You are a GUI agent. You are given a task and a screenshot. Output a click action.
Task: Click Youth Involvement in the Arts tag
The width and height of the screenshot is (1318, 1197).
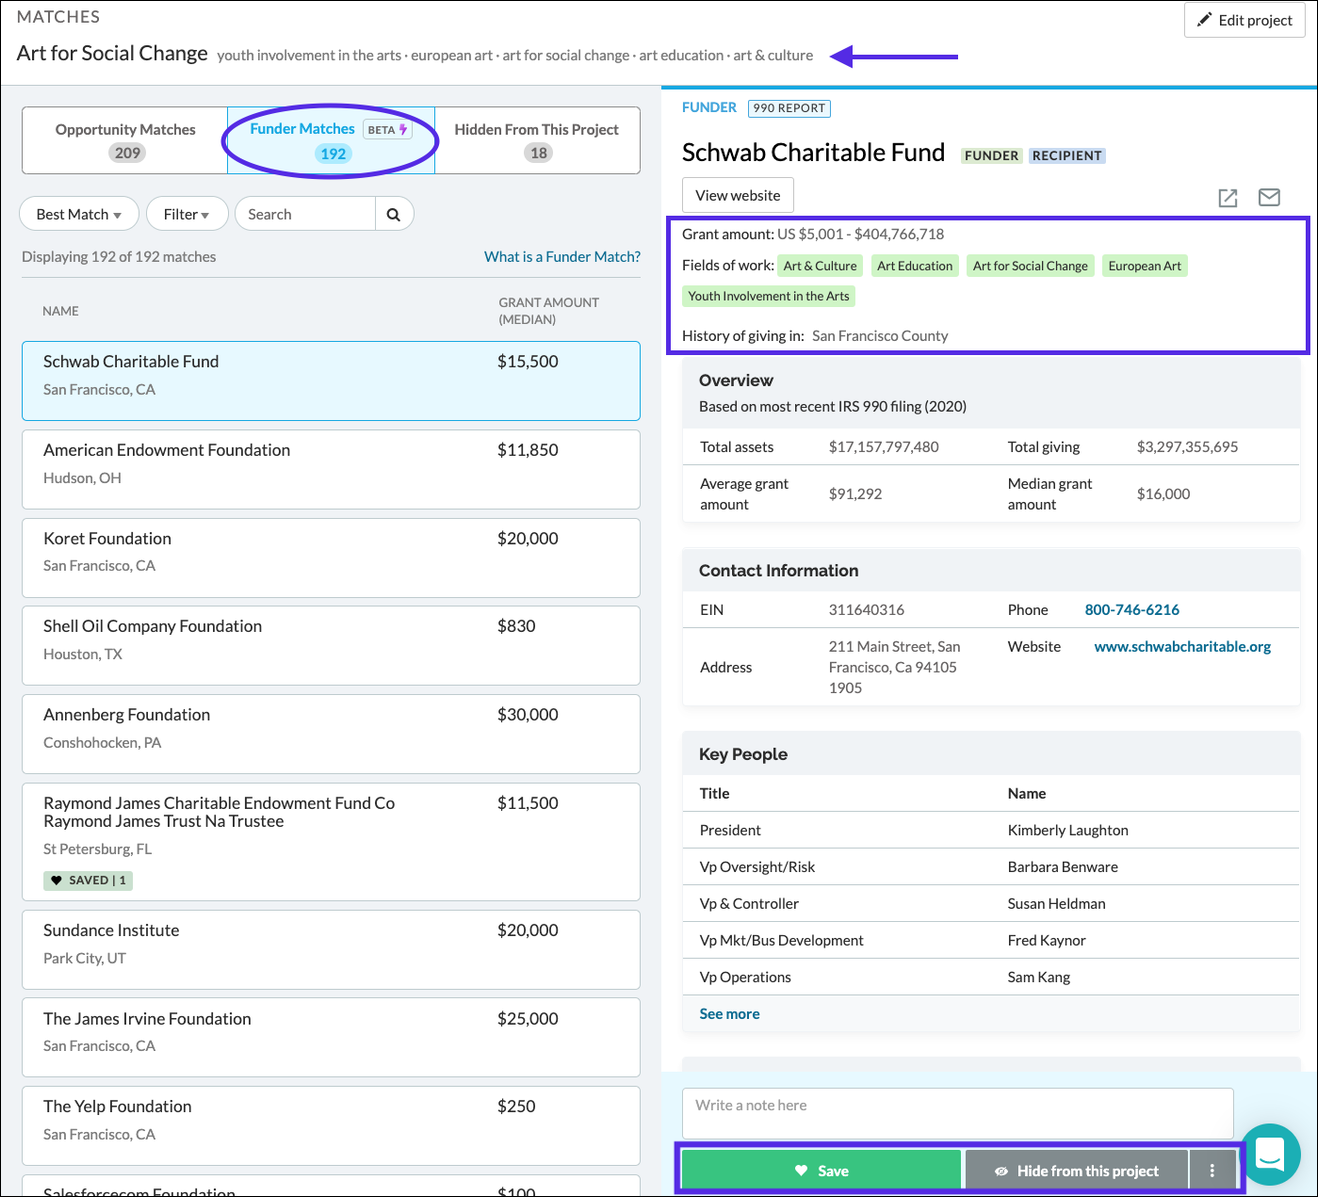point(768,296)
